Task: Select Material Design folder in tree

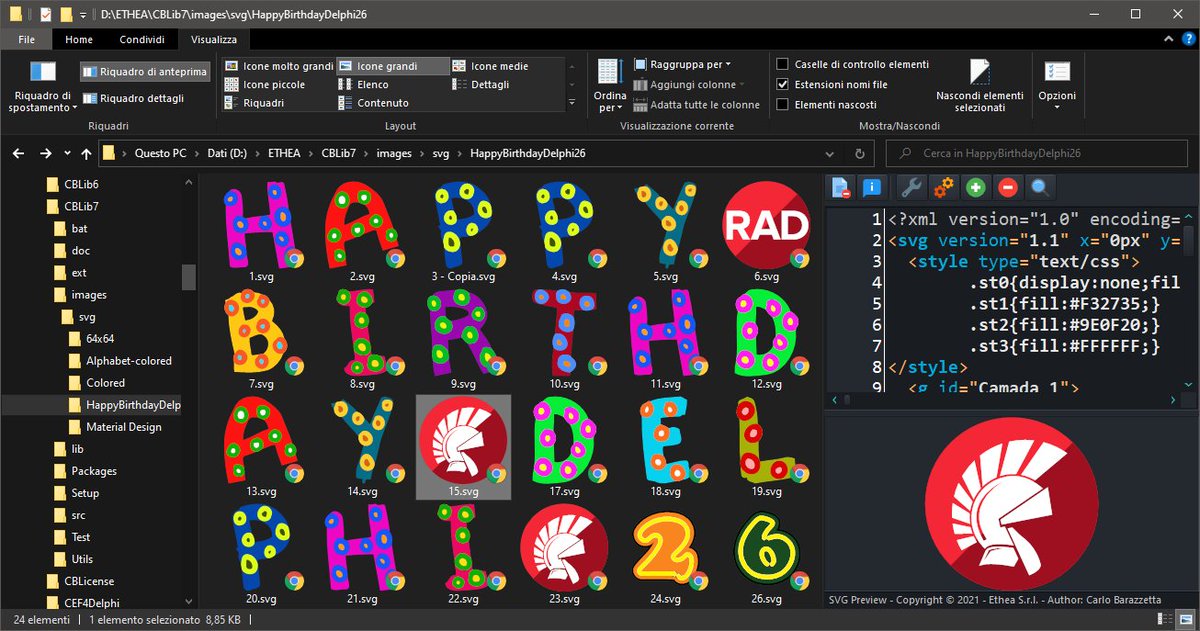Action: [124, 426]
